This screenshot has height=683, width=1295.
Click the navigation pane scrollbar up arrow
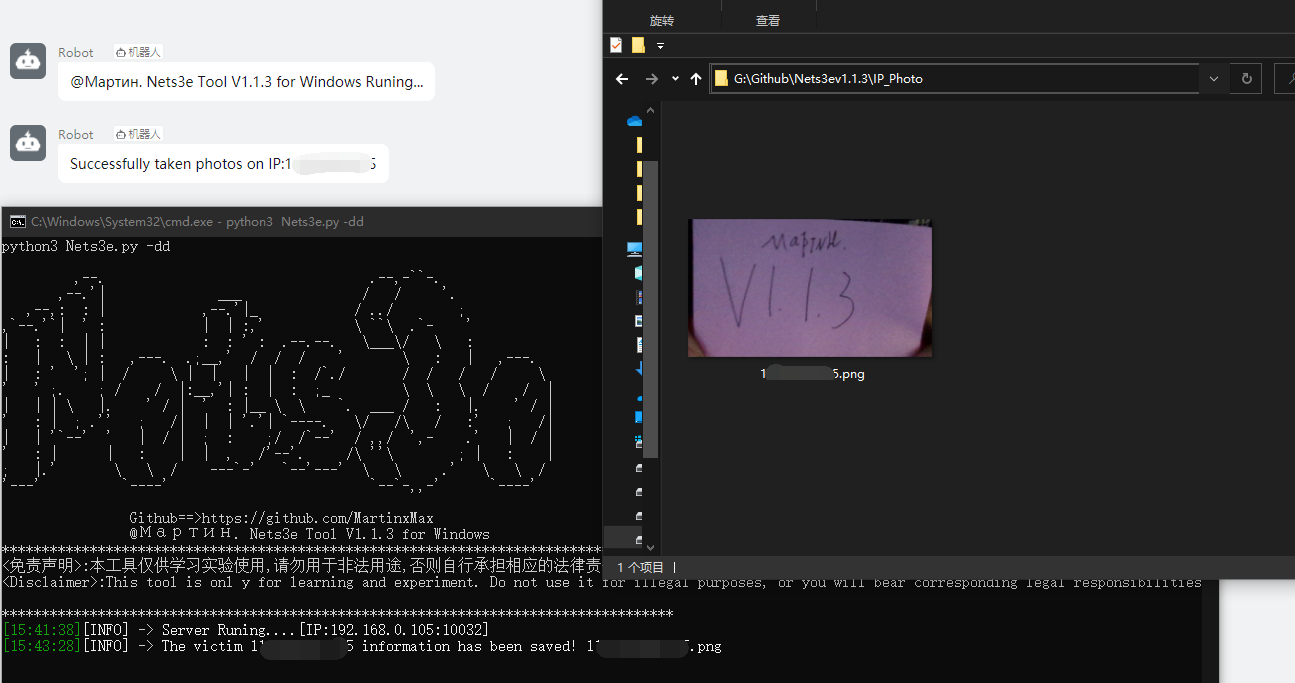point(650,110)
